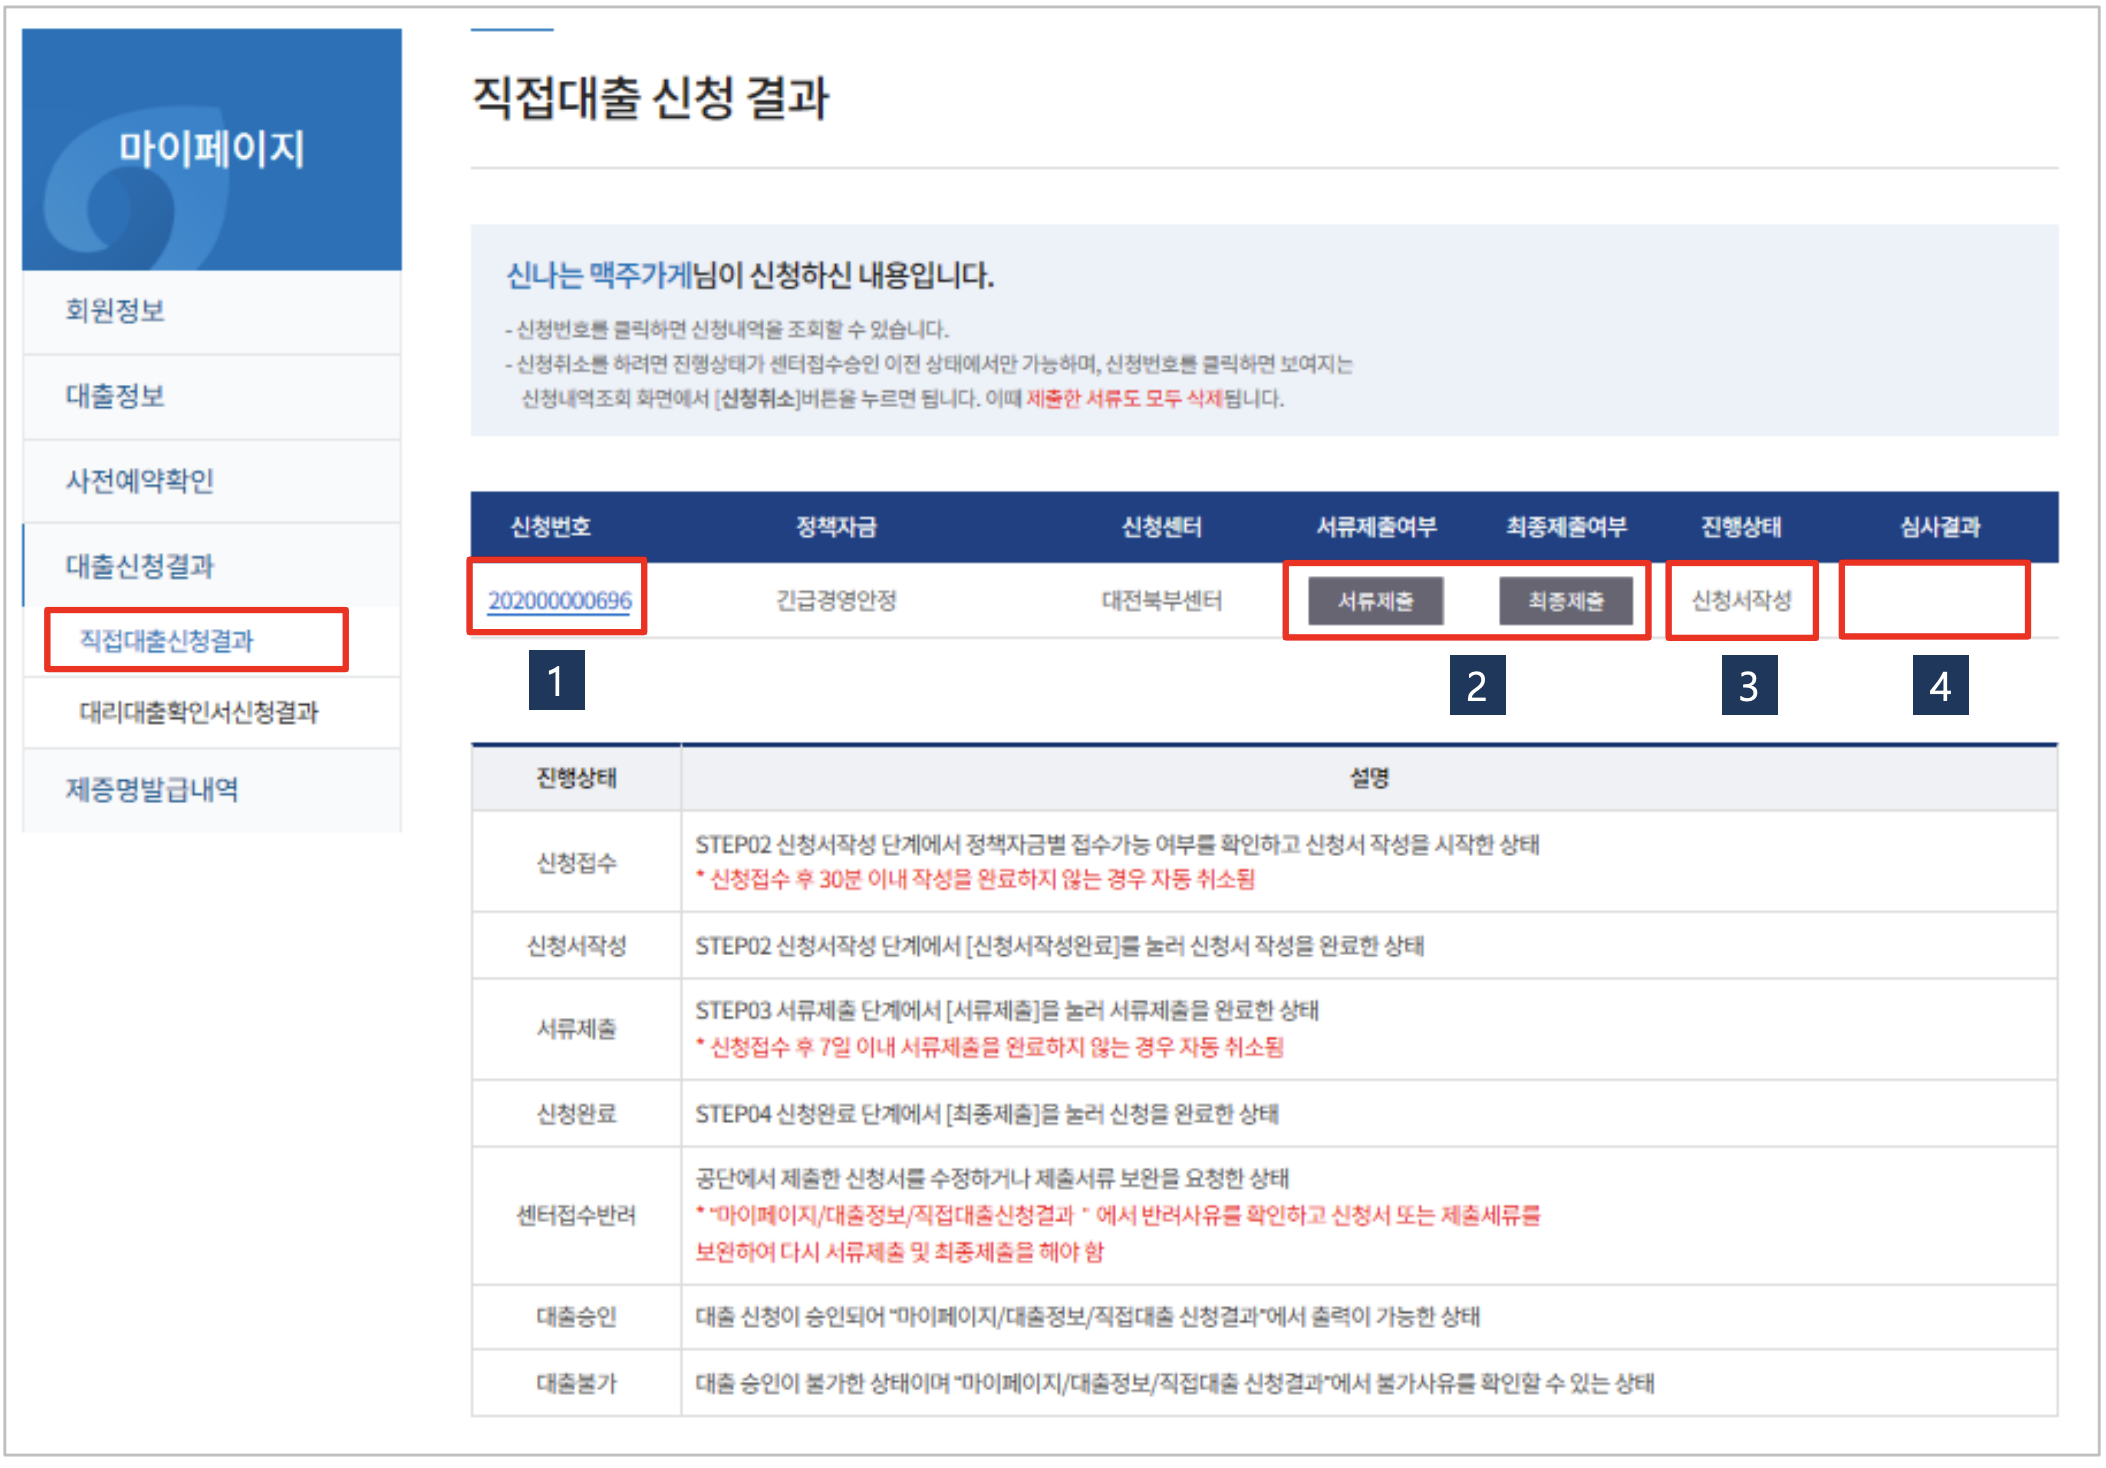Screen dimensions: 2106x1468
Task: Select 직접대출신청결과 submenu item
Action: 167,640
